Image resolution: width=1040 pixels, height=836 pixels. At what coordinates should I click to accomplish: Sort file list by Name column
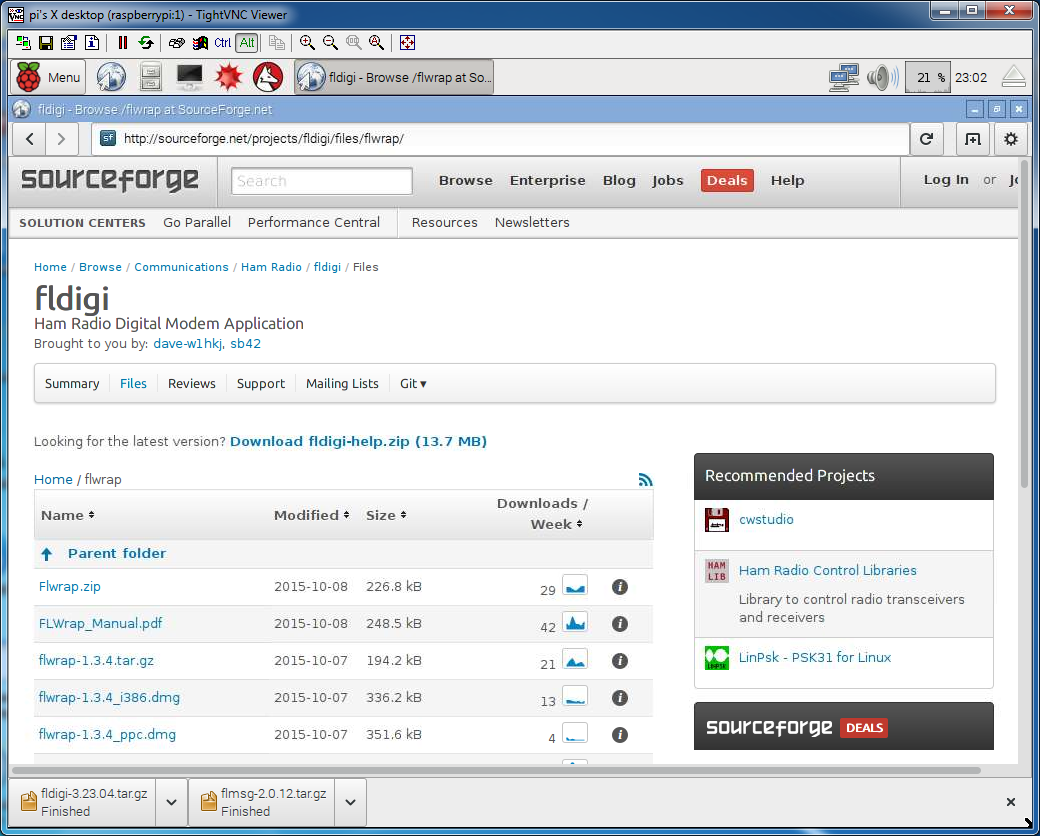coord(68,515)
